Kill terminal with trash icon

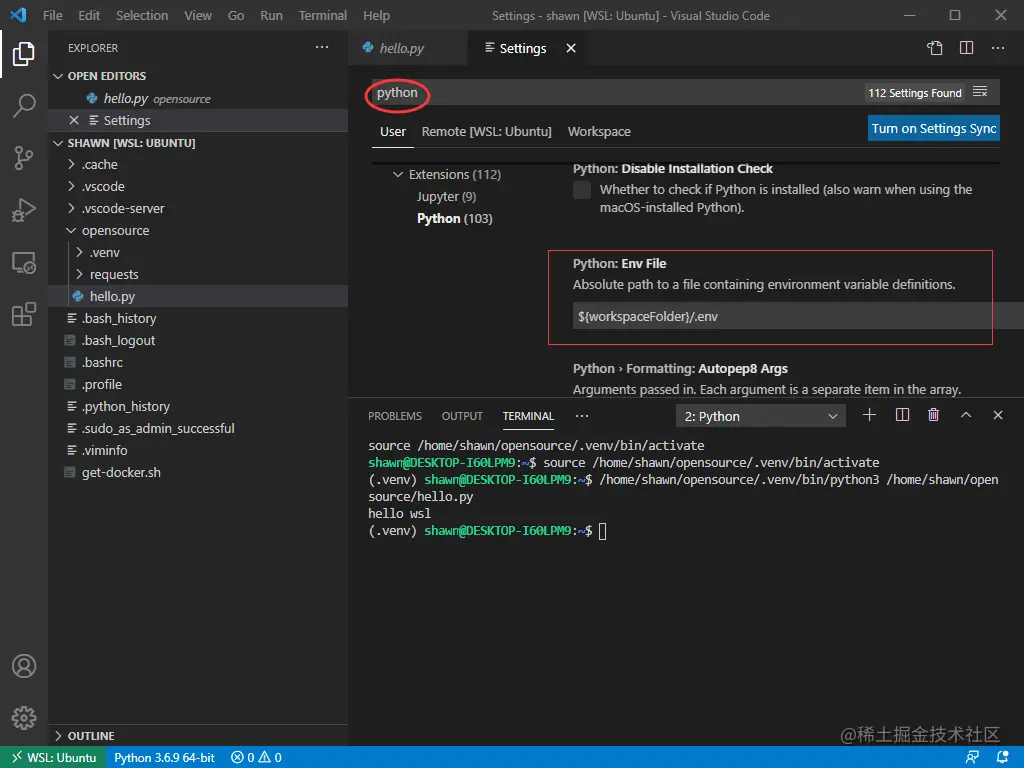coord(934,415)
